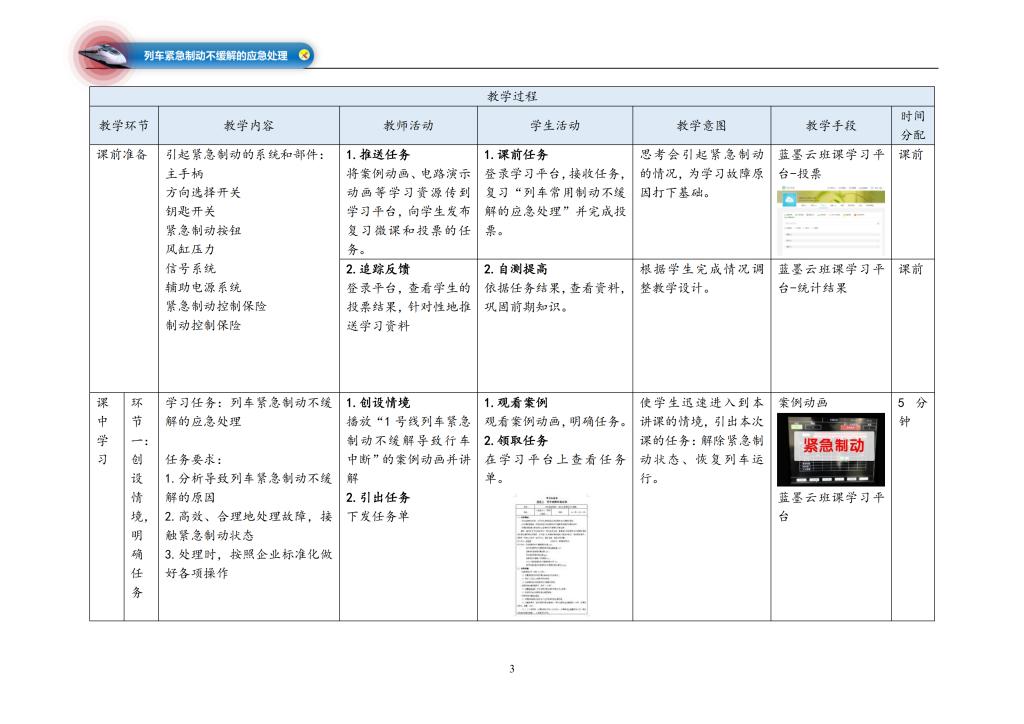Screen dimensions: 1024x724
Task: Open the task sheet document thumbnail
Action: point(550,554)
